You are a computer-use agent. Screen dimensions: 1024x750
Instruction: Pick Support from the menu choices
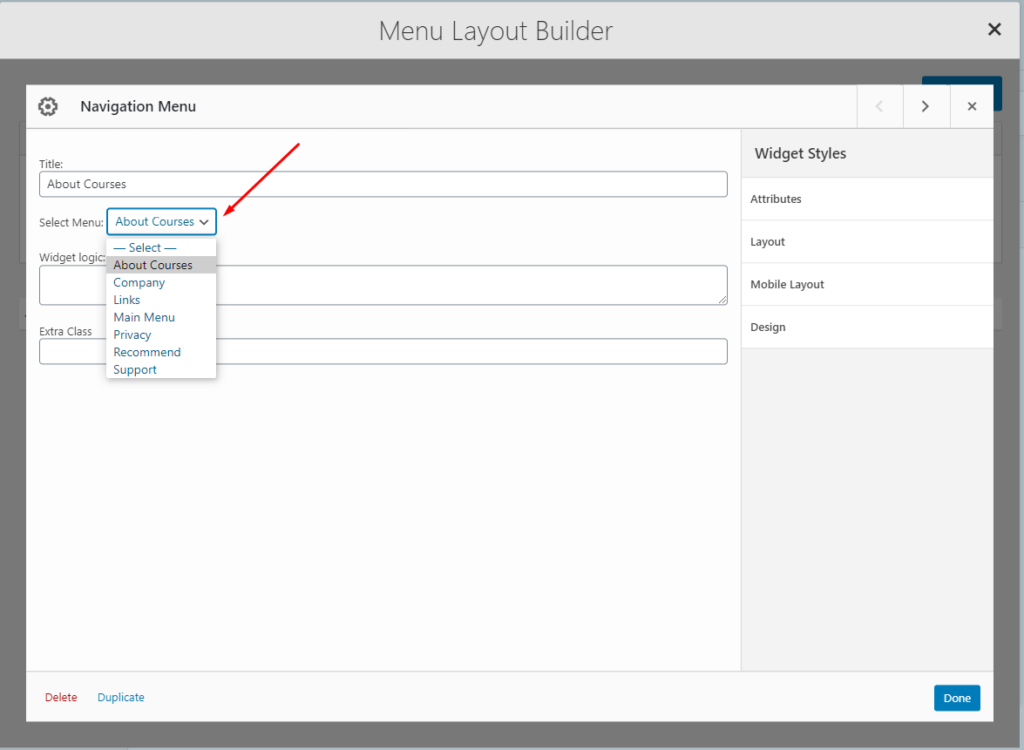pyautogui.click(x=134, y=369)
